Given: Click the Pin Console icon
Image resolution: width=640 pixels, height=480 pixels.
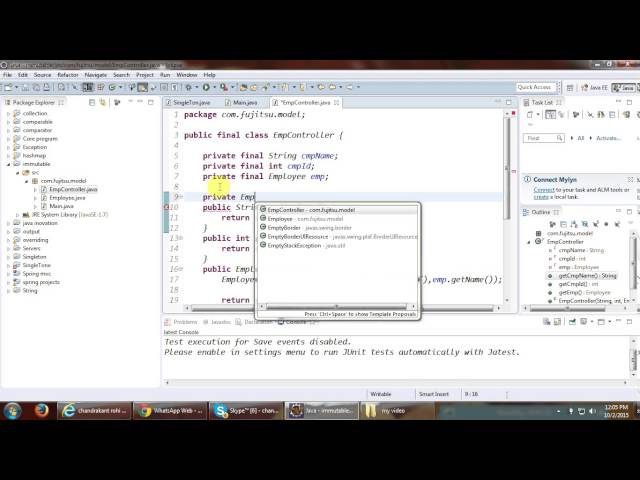Looking at the screenshot, I should click(572, 322).
